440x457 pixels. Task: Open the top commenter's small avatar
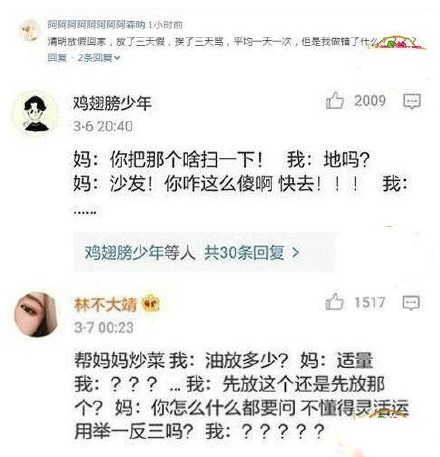point(30,30)
